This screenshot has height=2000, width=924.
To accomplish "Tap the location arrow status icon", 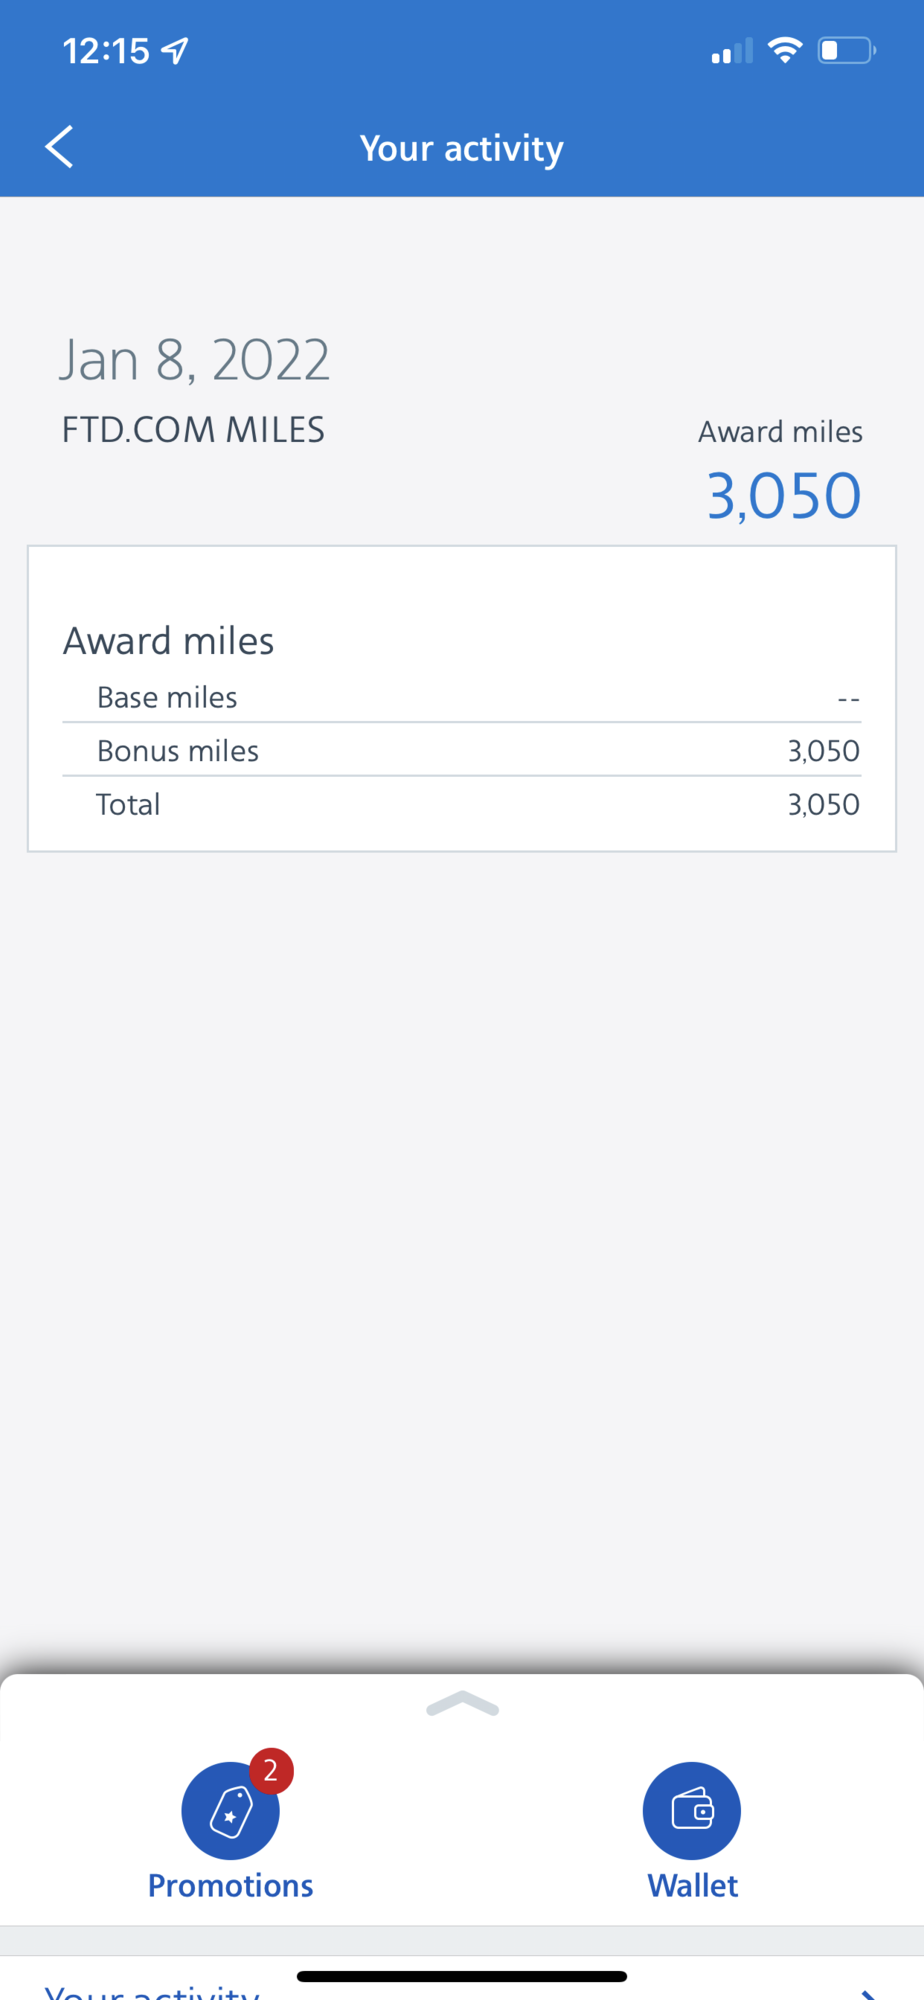I will (175, 50).
